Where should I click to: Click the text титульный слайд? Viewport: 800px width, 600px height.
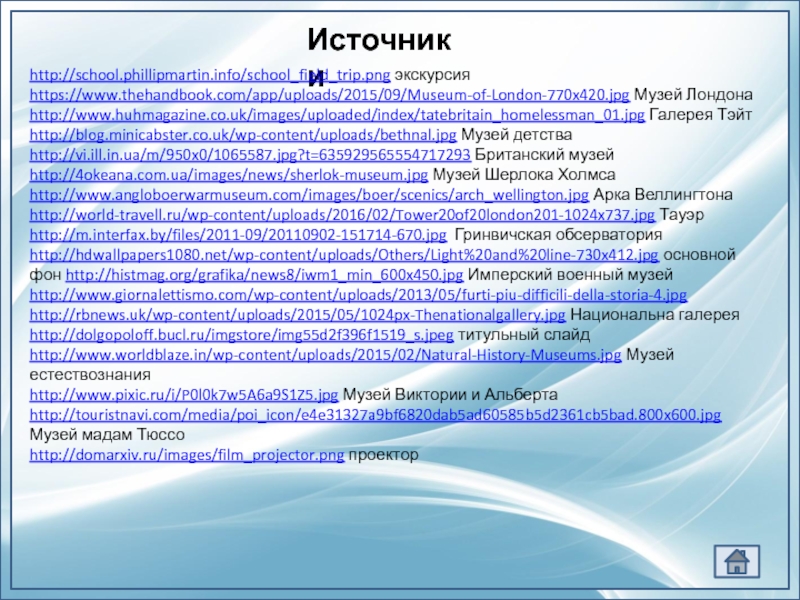click(x=524, y=335)
